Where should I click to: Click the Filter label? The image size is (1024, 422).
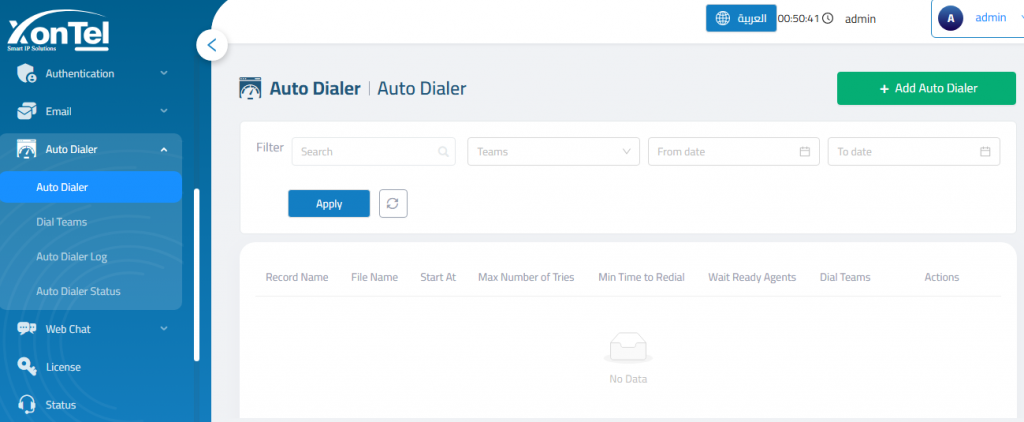[270, 148]
